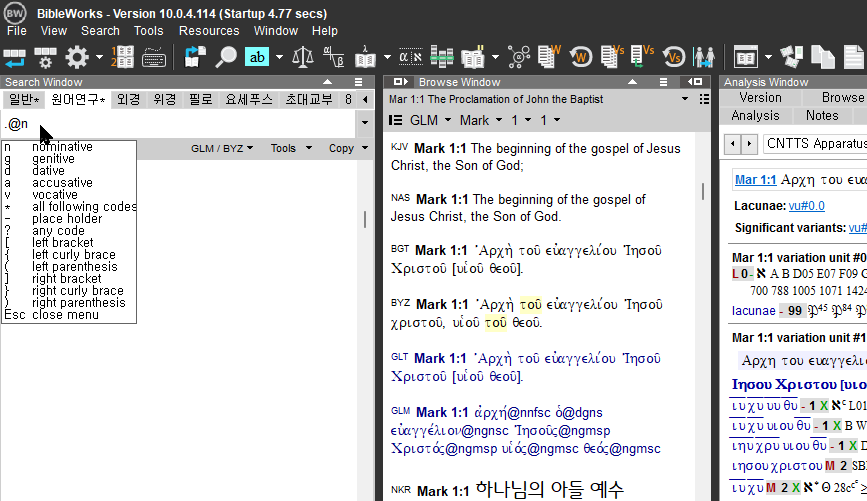The height and width of the screenshot is (501, 867).
Task: Switch to the 요세푸스 search tab
Action: point(249,100)
